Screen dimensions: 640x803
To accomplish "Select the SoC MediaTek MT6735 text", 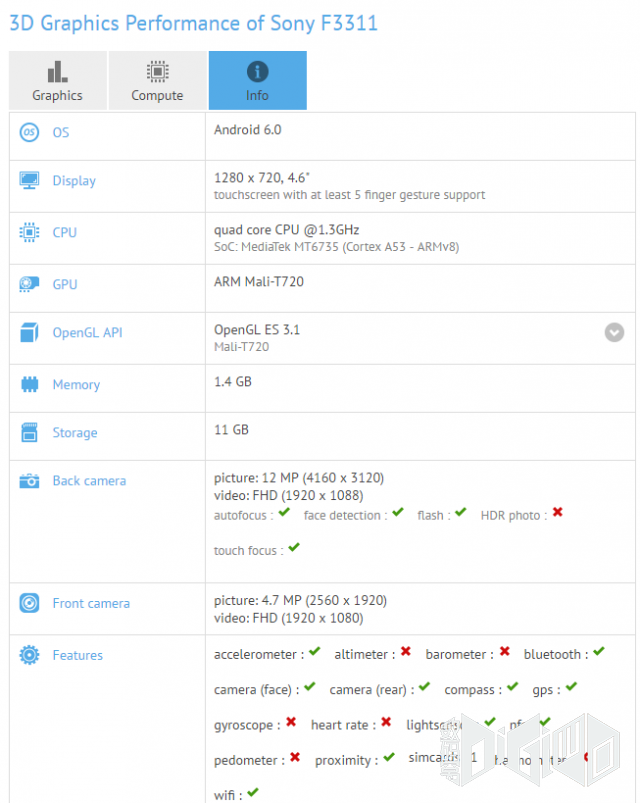I will [336, 247].
